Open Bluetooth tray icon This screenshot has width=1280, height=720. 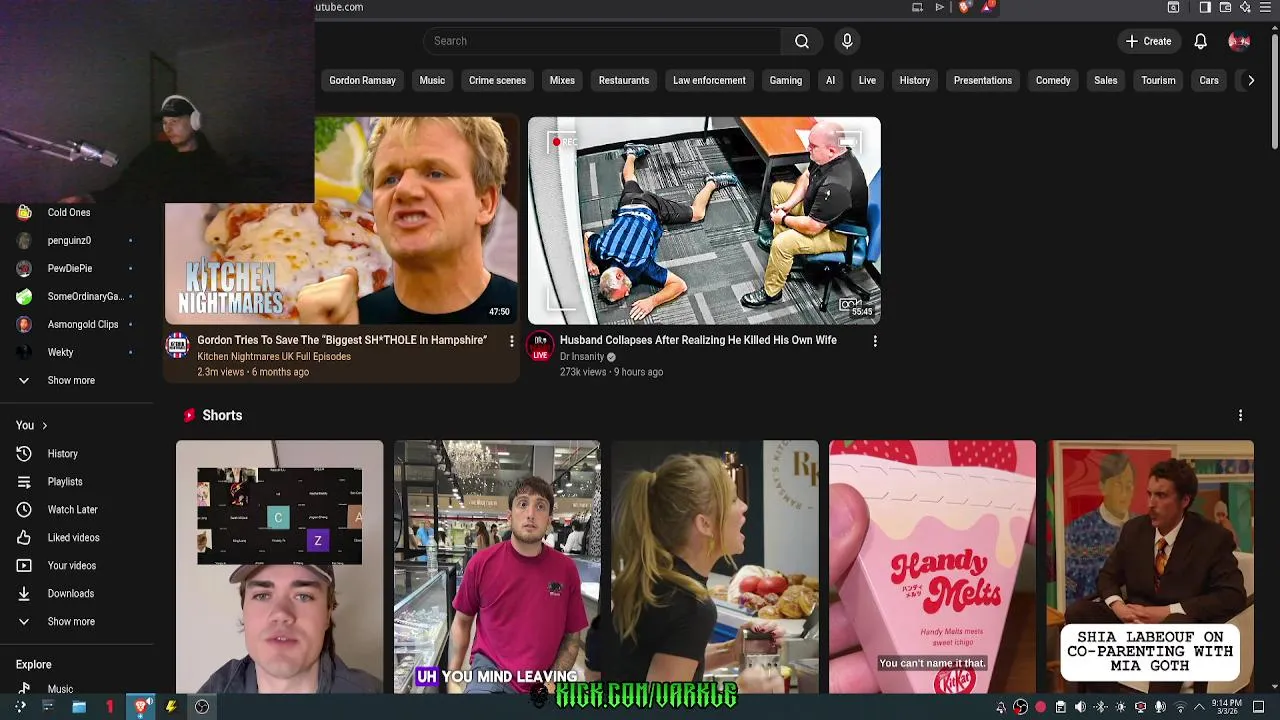pos(1100,707)
